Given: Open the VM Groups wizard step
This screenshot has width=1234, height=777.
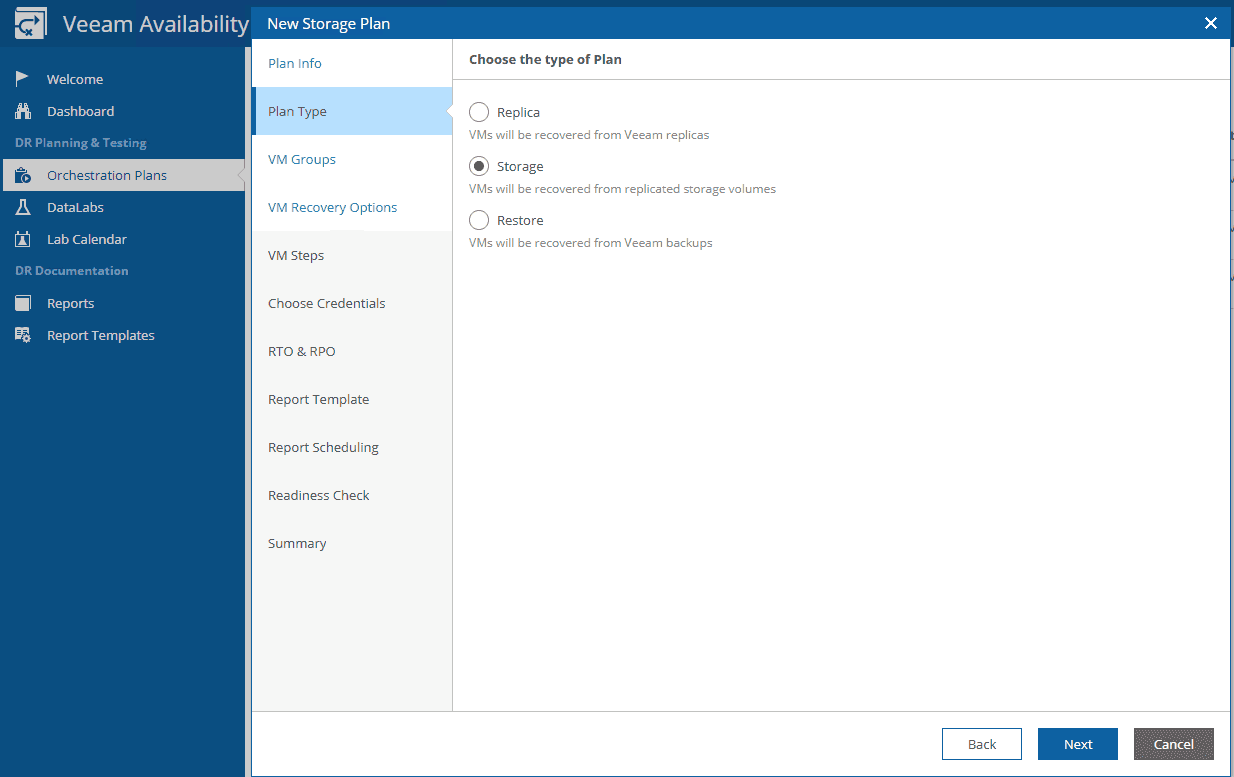Looking at the screenshot, I should [352, 159].
